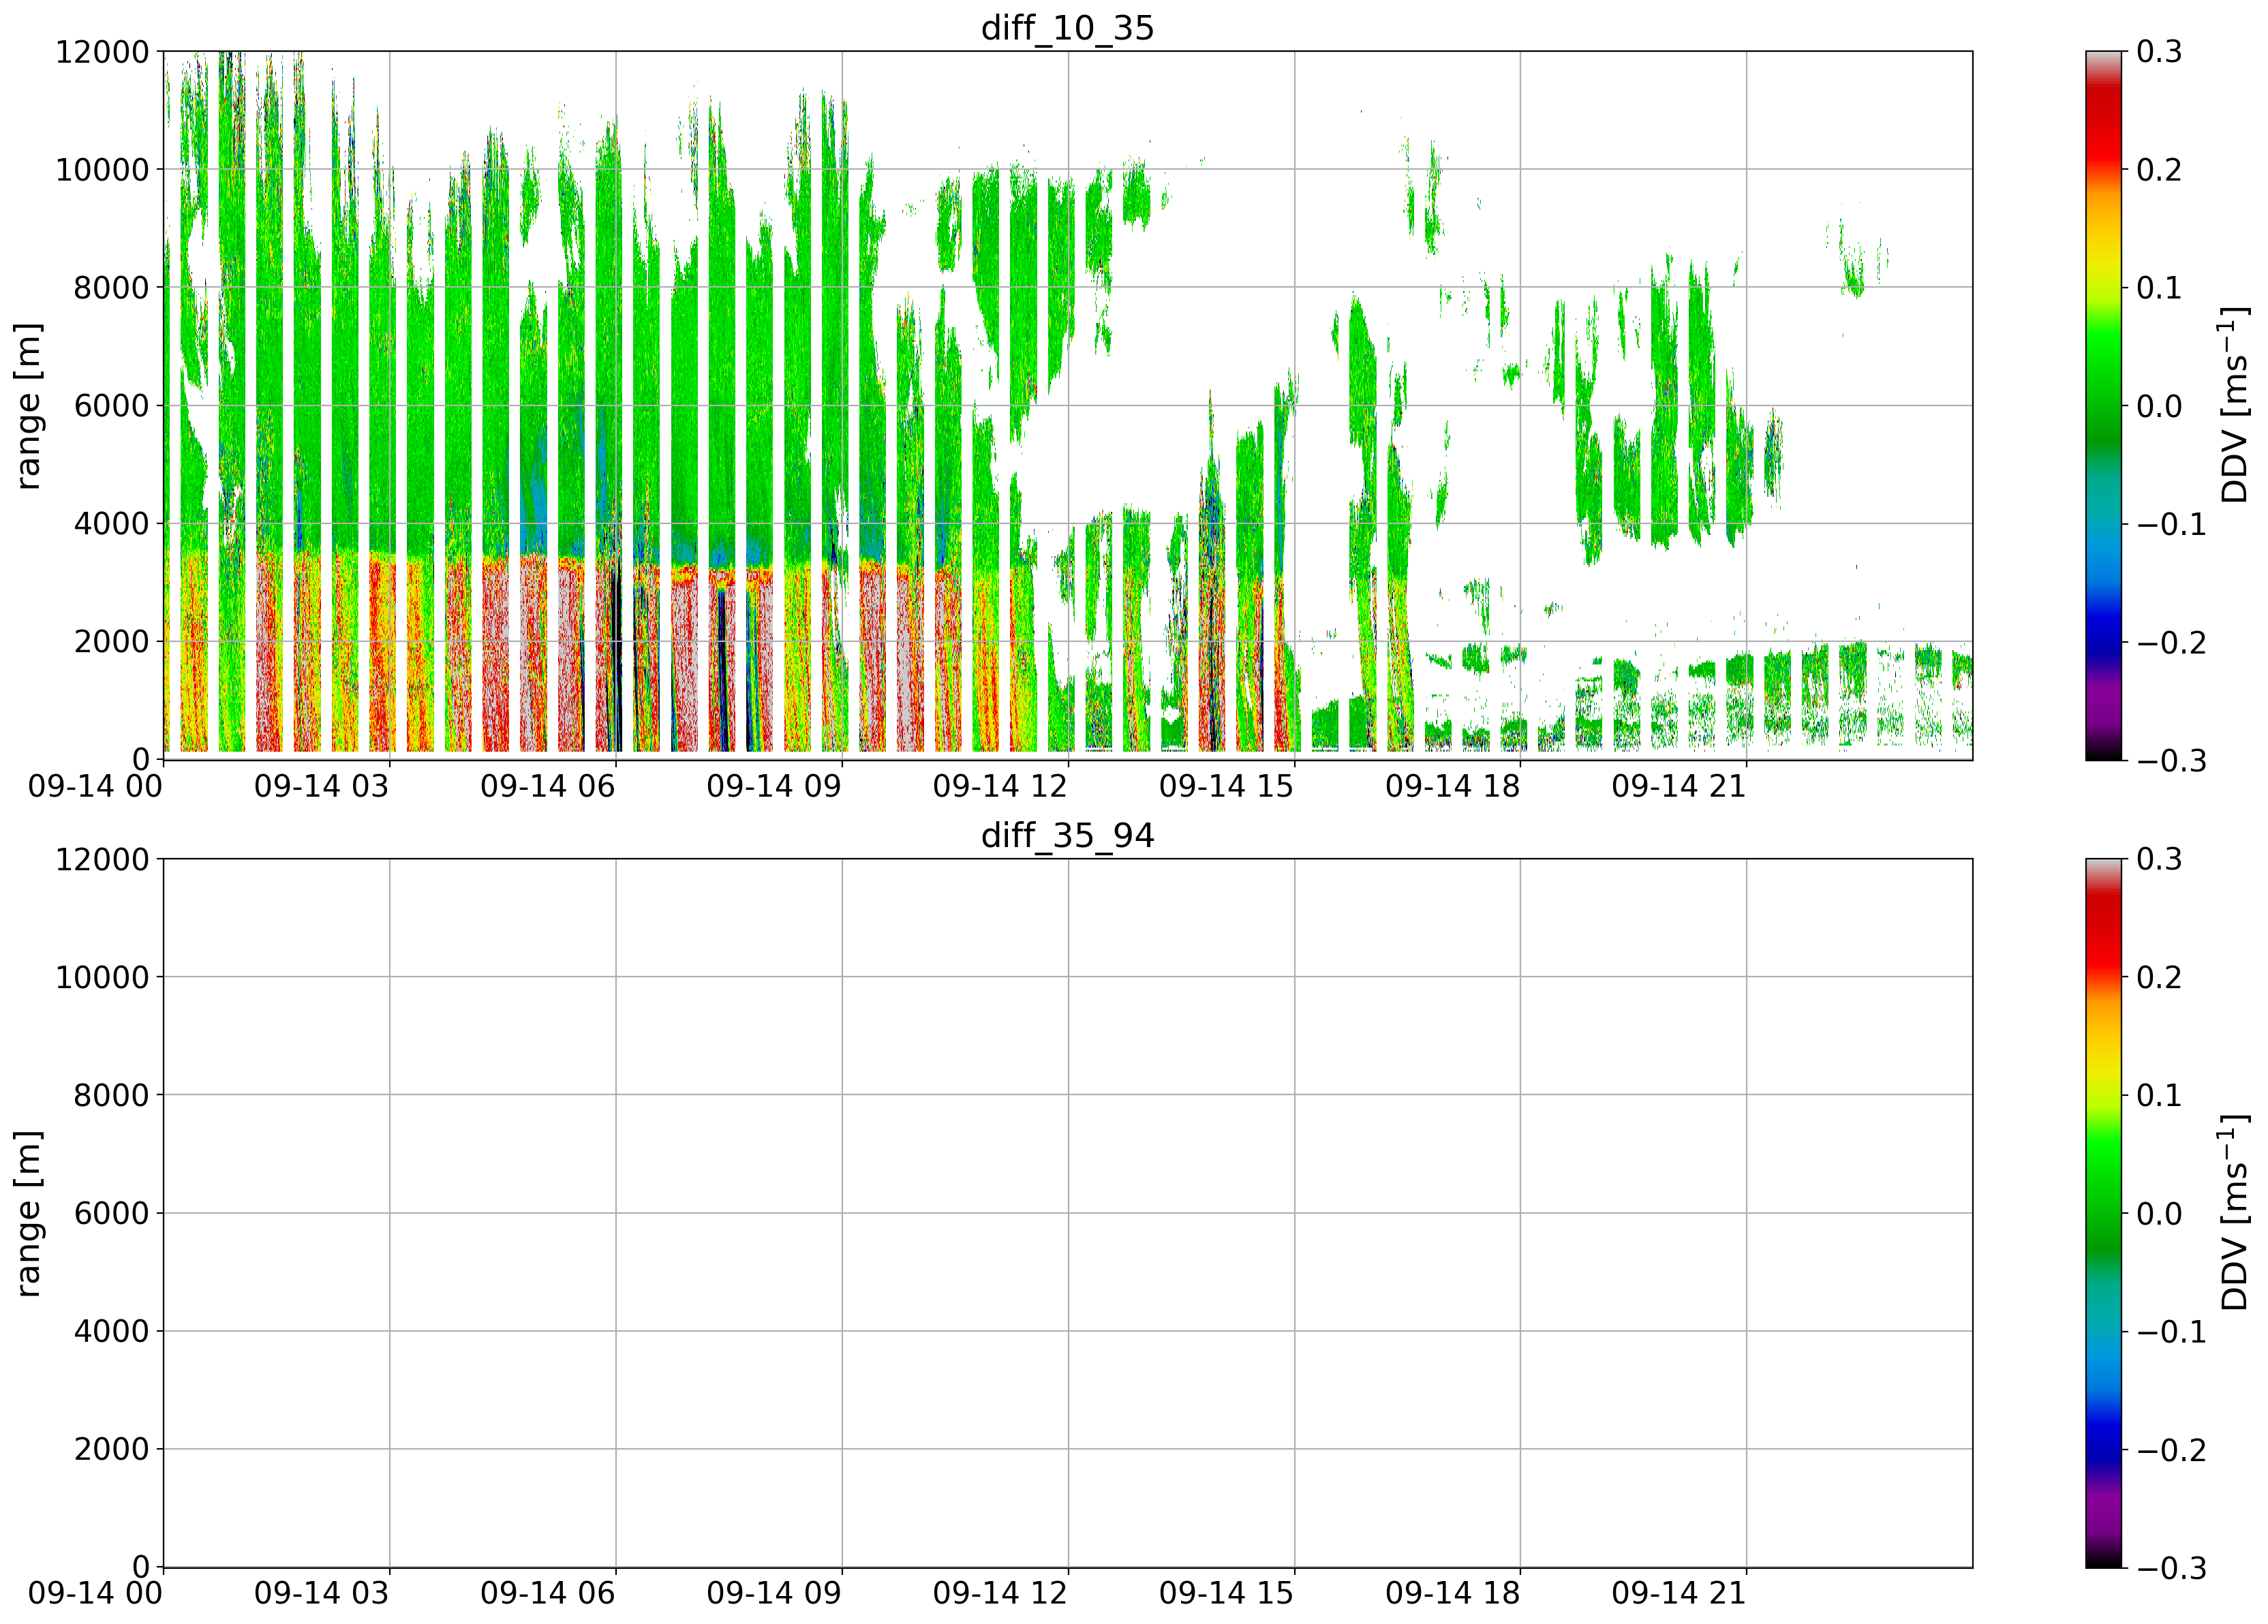Click the diff_10_35 plot title
The image size is (2268, 1624).
click(x=1067, y=28)
